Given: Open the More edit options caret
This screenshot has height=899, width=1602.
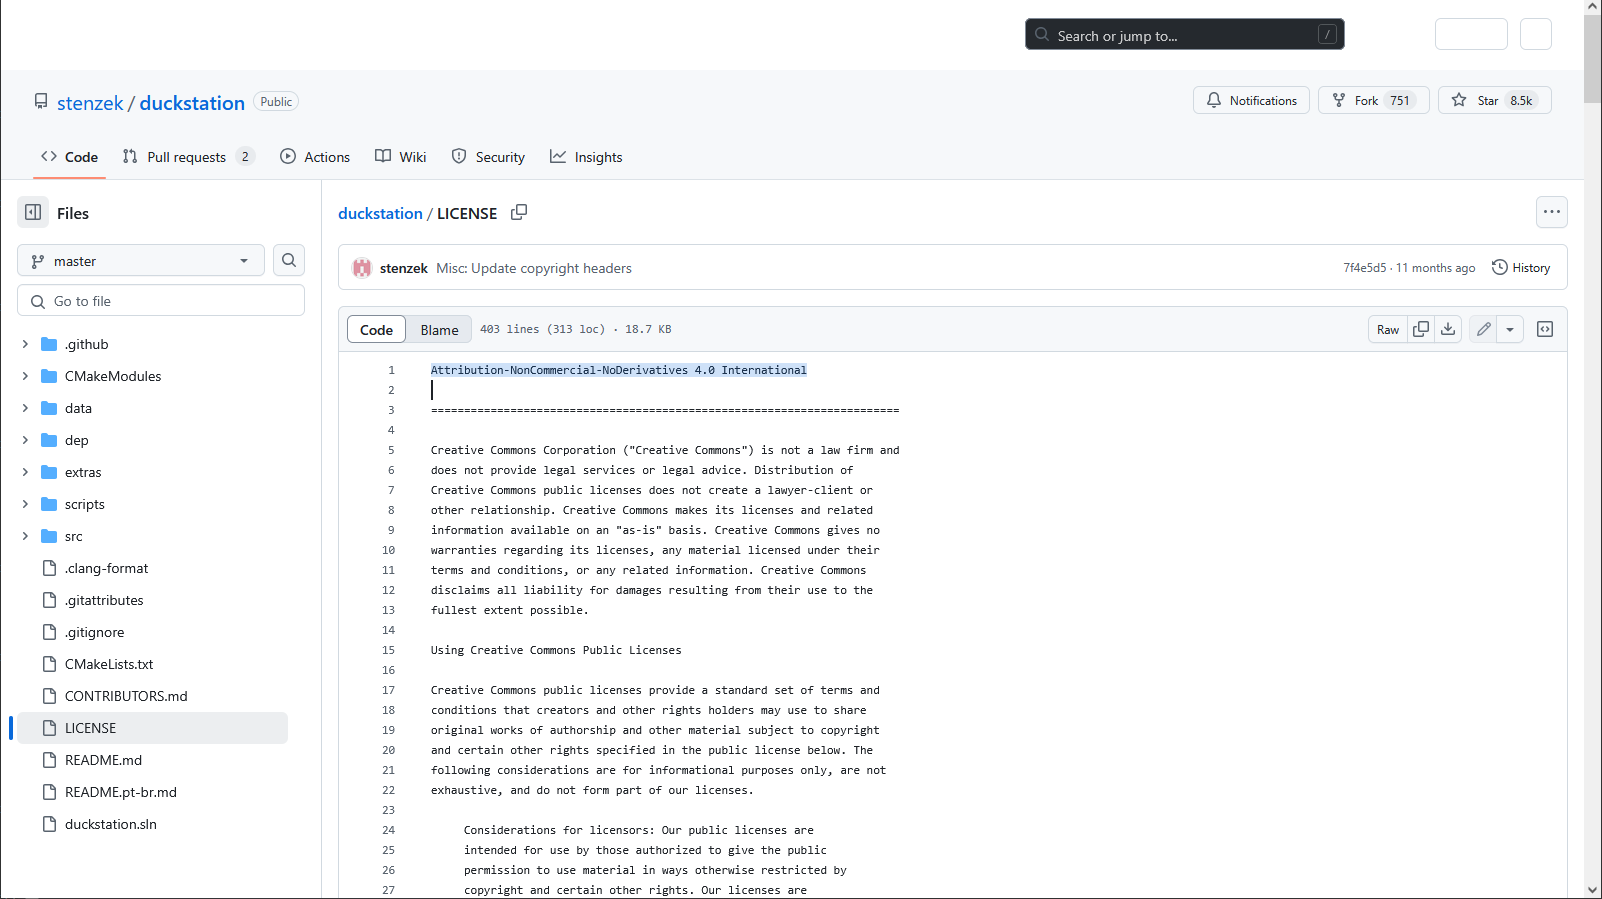Looking at the screenshot, I should click(x=1510, y=329).
